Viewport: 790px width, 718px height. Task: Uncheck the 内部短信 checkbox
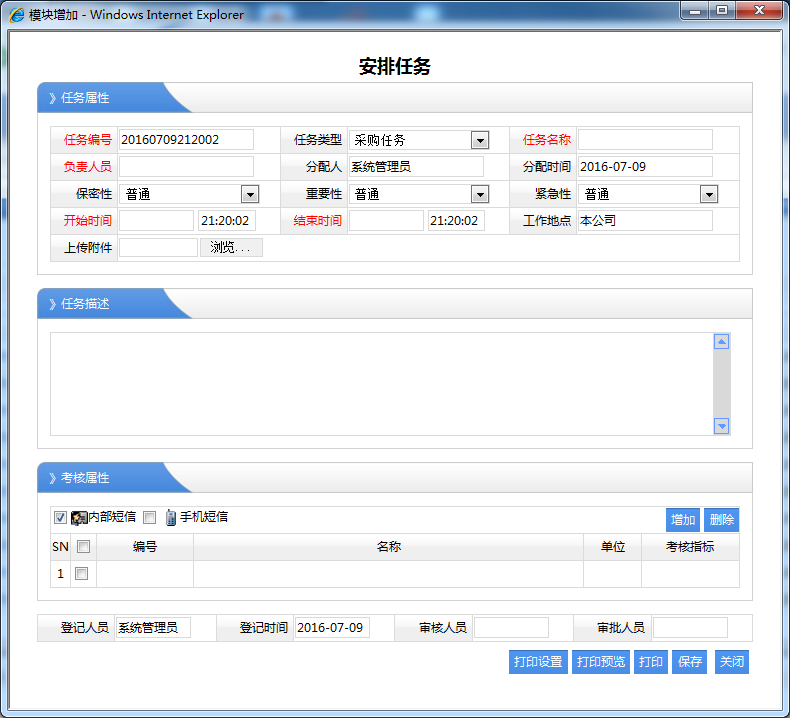tap(61, 518)
